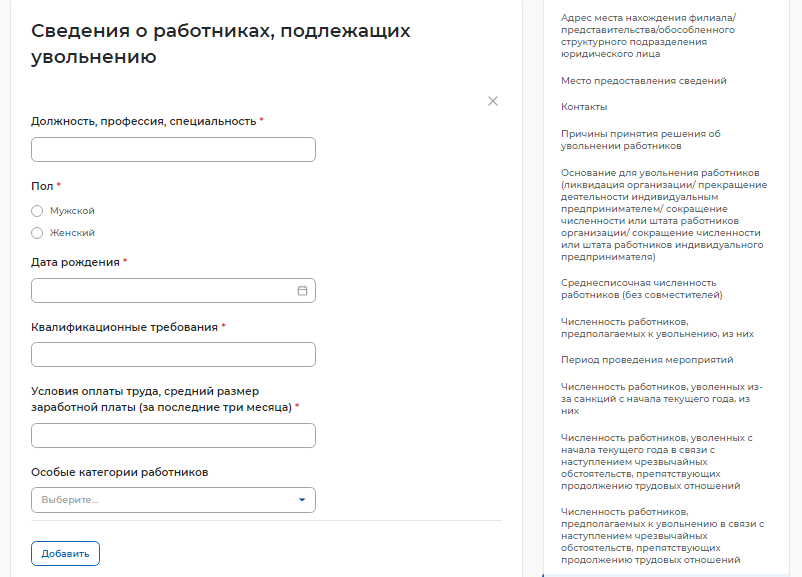This screenshot has width=802, height=577.
Task: Click the Особые категории работников field label
Action: coord(120,472)
